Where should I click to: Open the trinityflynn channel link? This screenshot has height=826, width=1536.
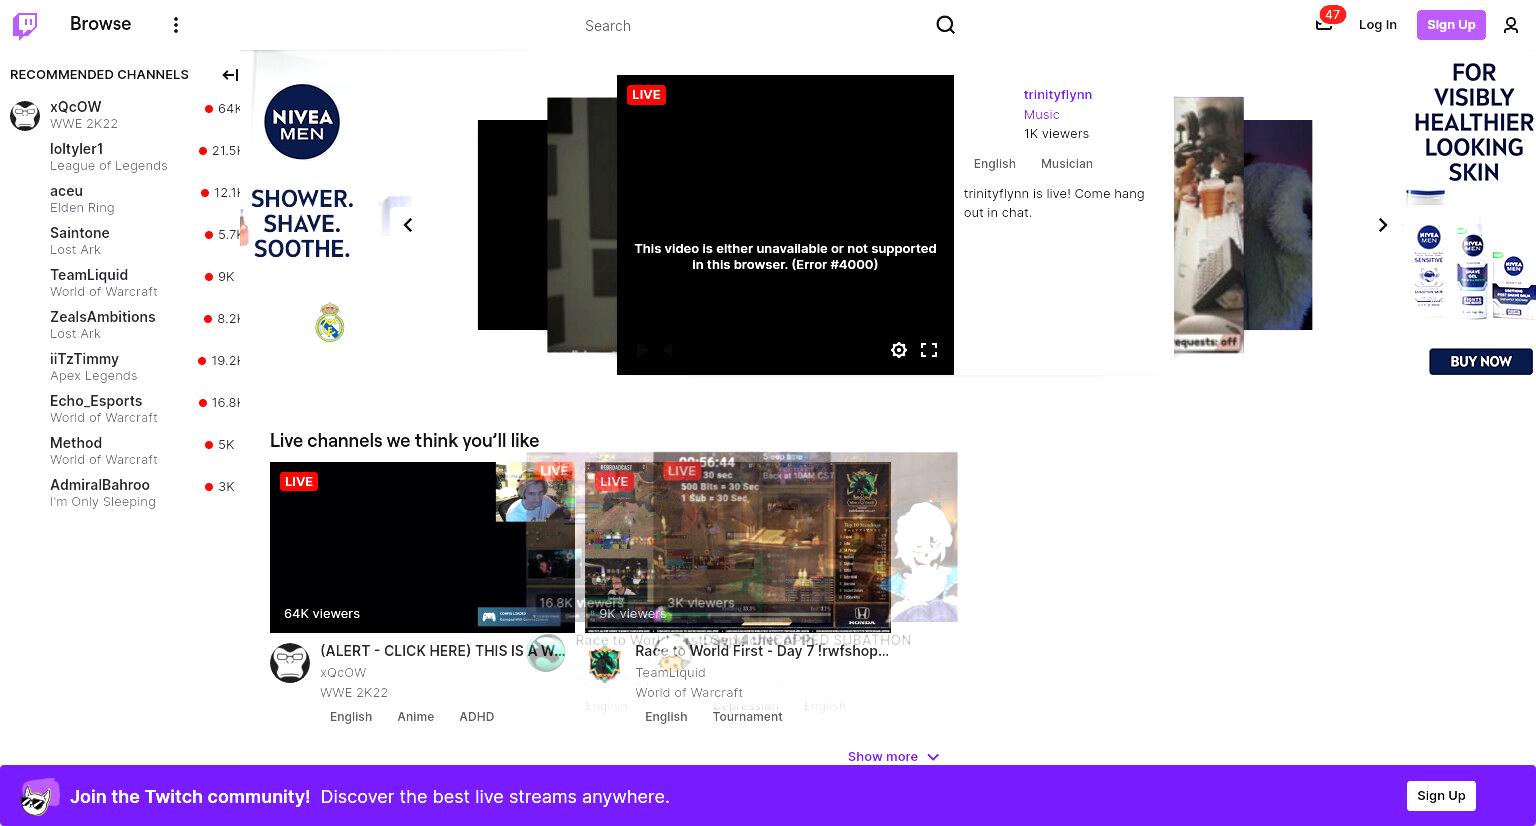pos(1057,95)
